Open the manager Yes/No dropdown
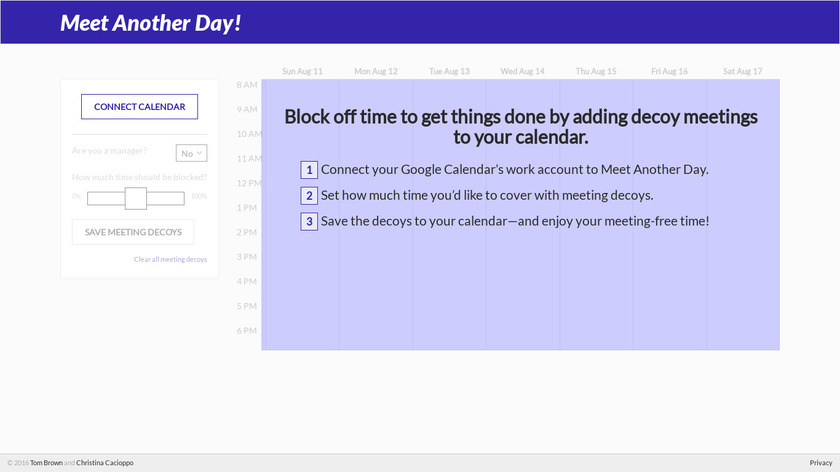This screenshot has height=472, width=840. pyautogui.click(x=191, y=153)
